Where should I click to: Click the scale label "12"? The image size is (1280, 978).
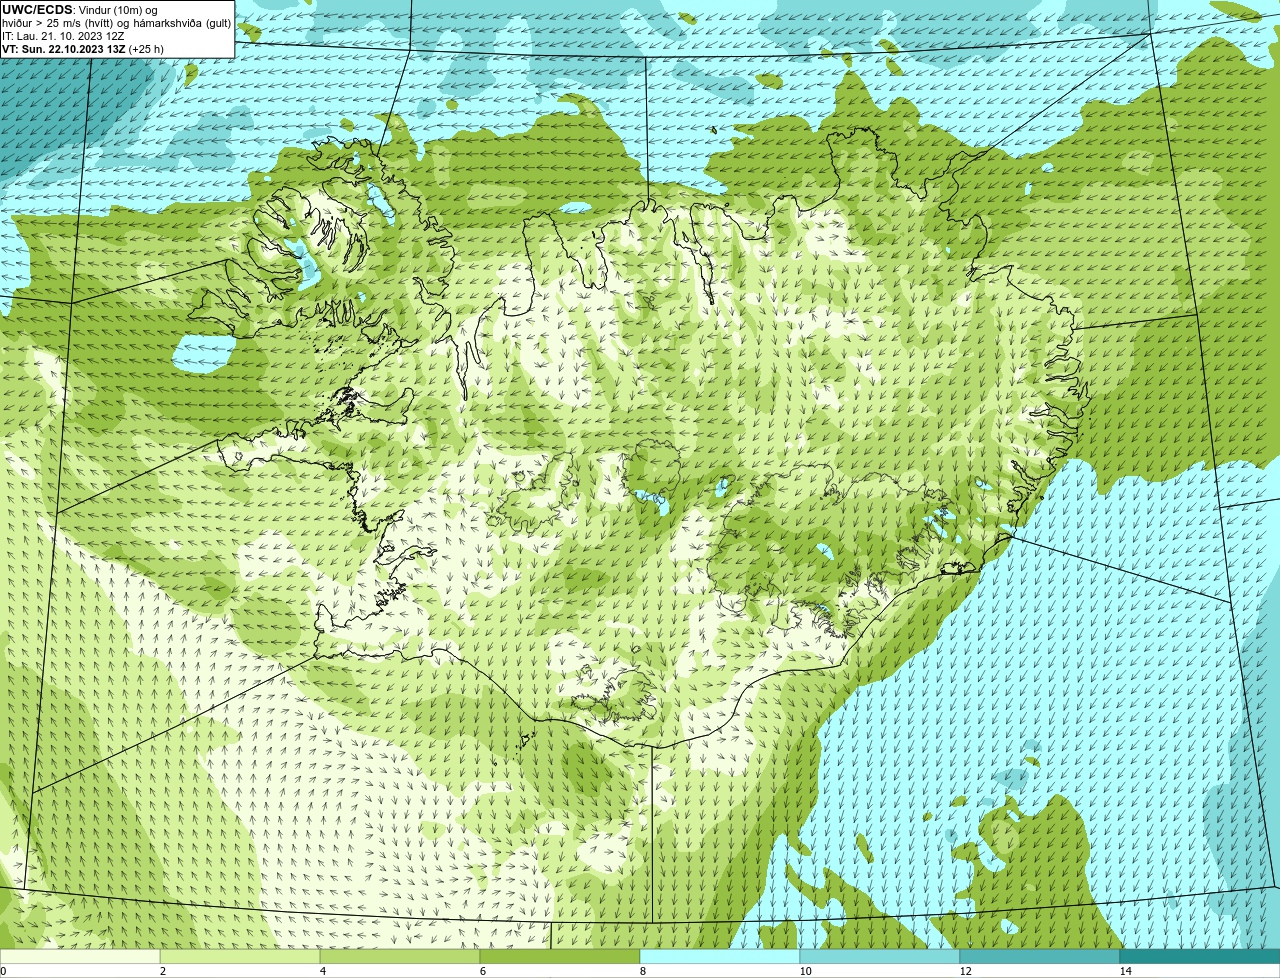tap(965, 971)
